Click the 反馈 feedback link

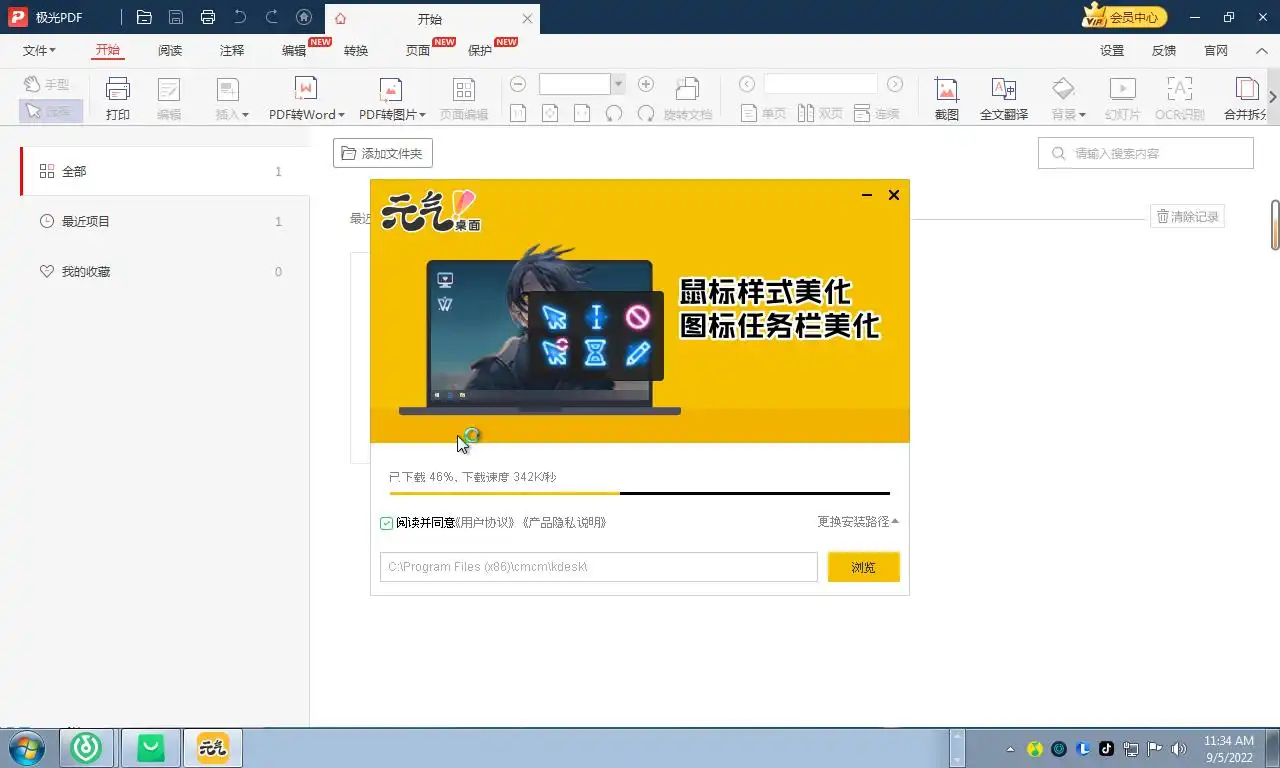point(1164,50)
